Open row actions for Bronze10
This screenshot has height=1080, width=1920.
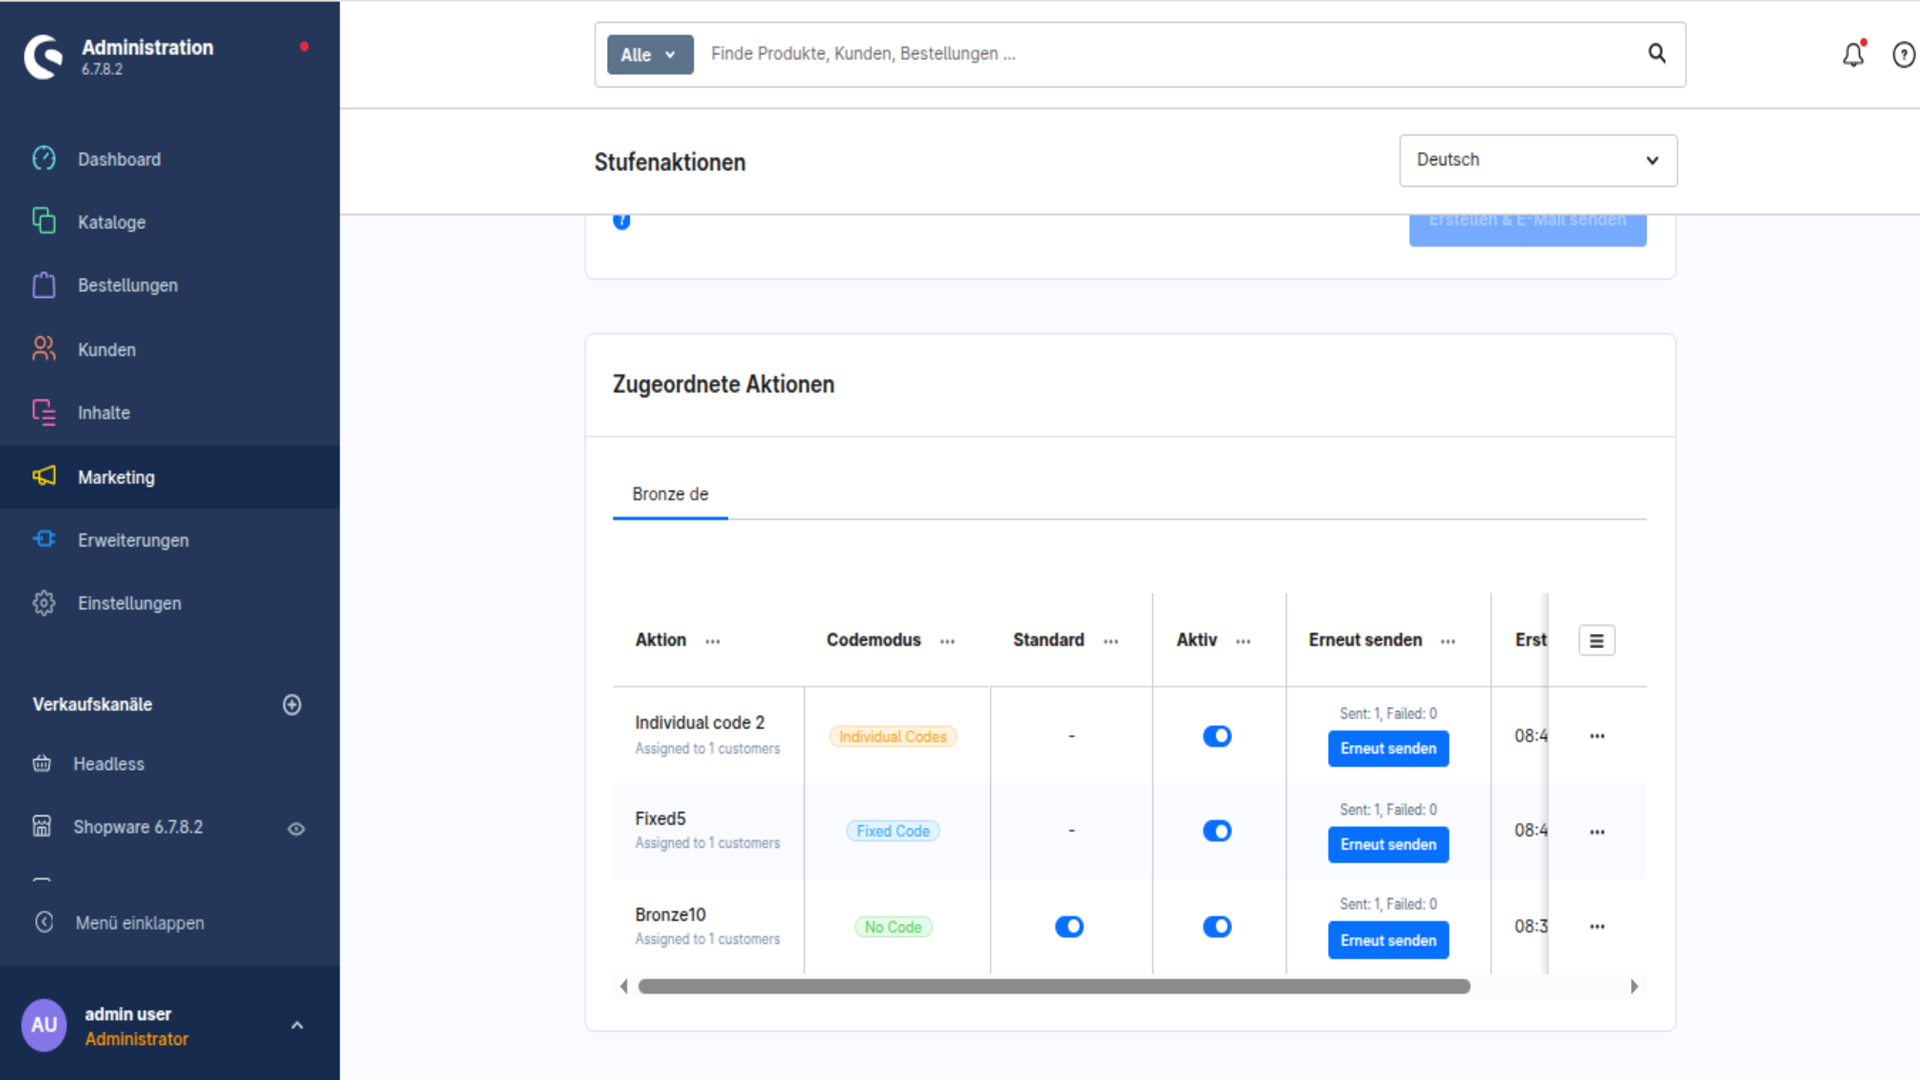[x=1597, y=927]
